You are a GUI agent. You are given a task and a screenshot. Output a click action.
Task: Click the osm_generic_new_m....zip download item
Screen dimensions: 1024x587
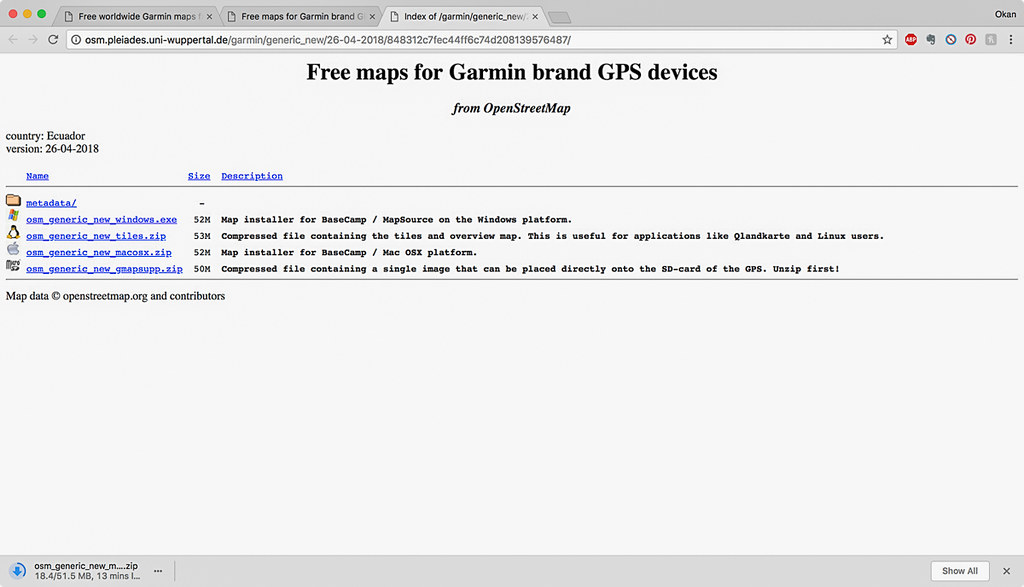(x=86, y=571)
